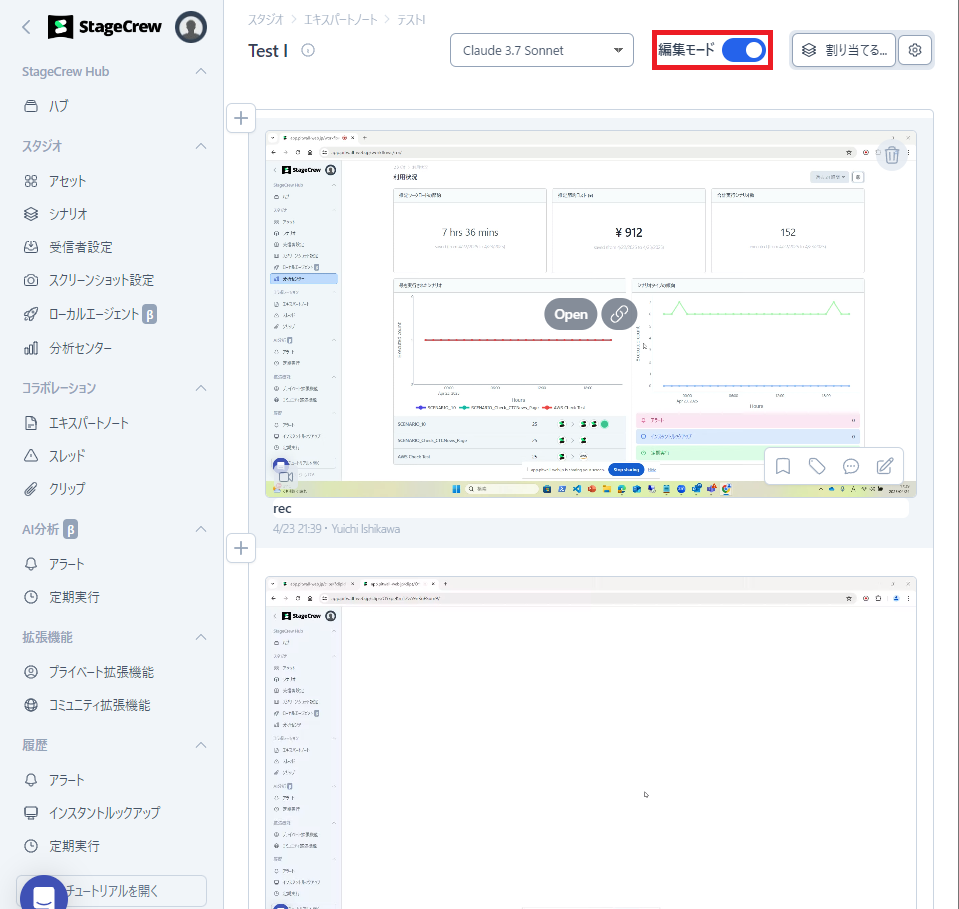
Task: Open the Claude 3.7 Sonnet model dropdown
Action: (542, 50)
